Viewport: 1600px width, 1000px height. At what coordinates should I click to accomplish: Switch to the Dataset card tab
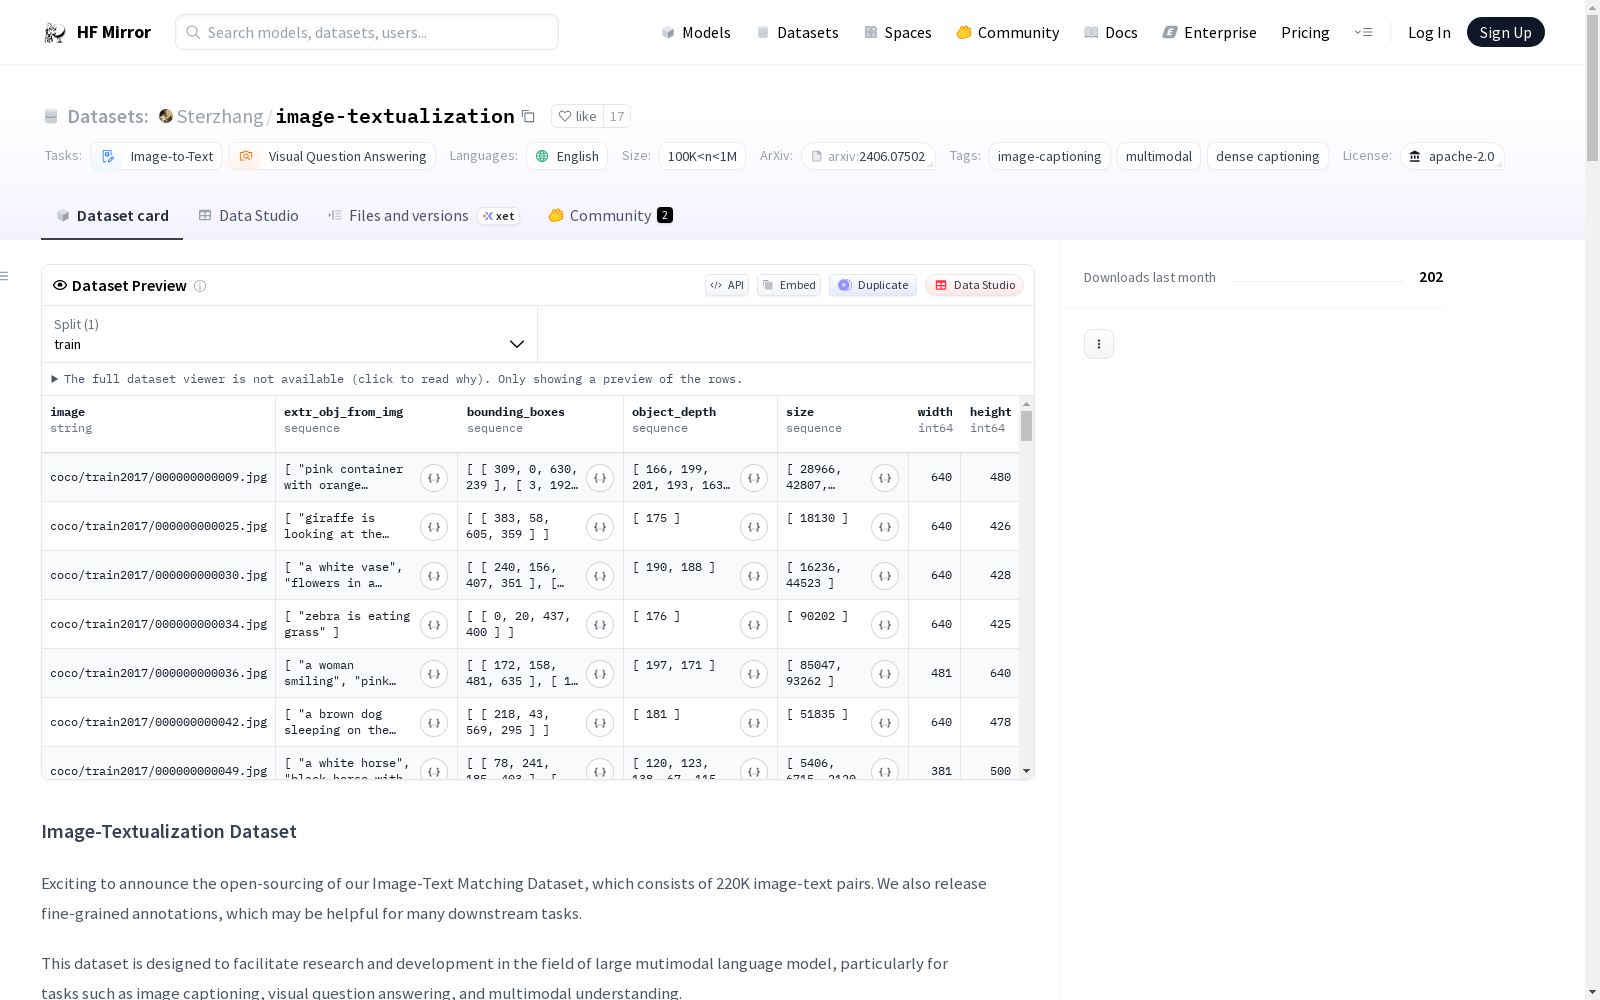112,216
